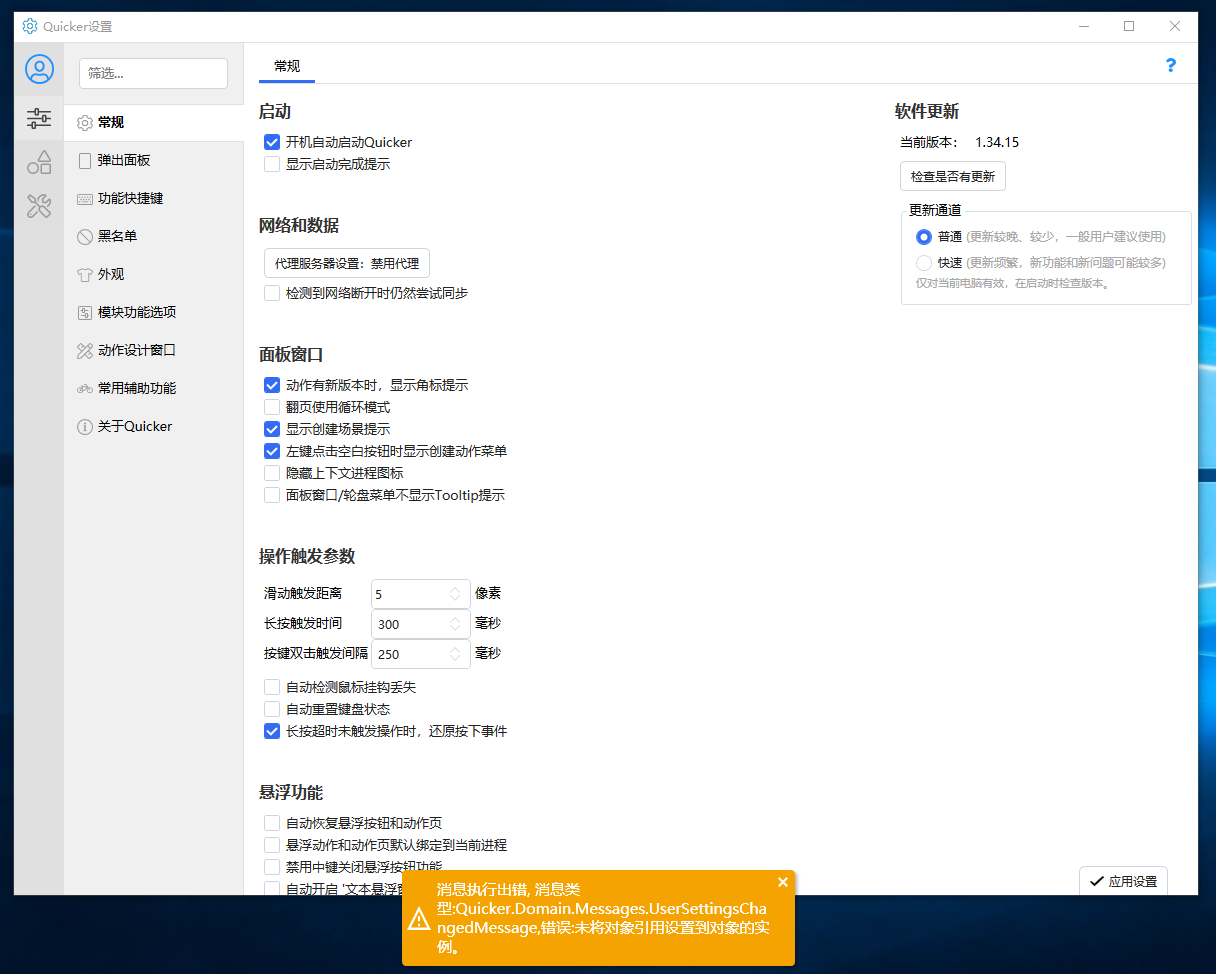Open the shapes icon in left sidebar
This screenshot has width=1216, height=974.
coord(39,162)
